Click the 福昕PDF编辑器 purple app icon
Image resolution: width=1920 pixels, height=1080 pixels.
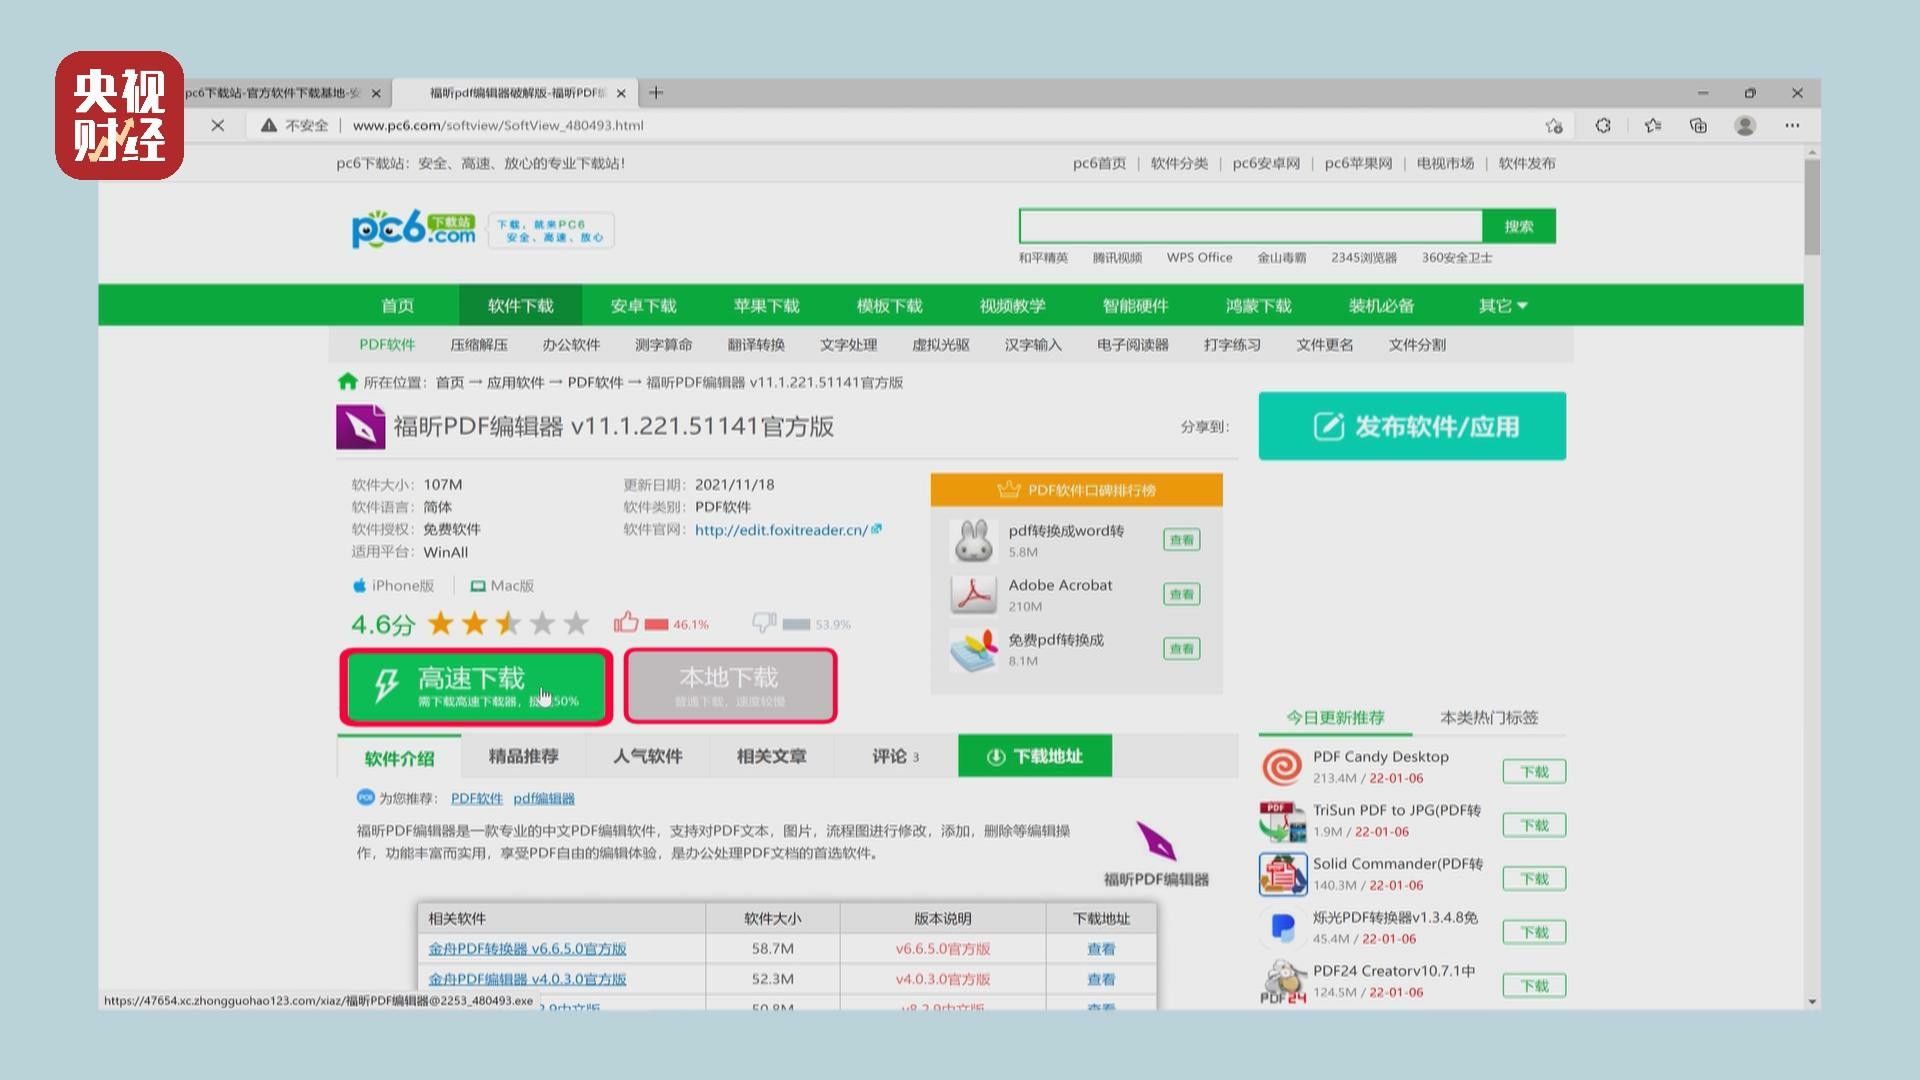360,427
